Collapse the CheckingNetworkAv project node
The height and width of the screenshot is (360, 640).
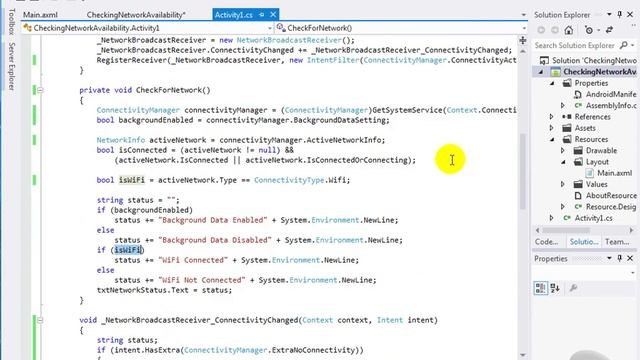541,72
